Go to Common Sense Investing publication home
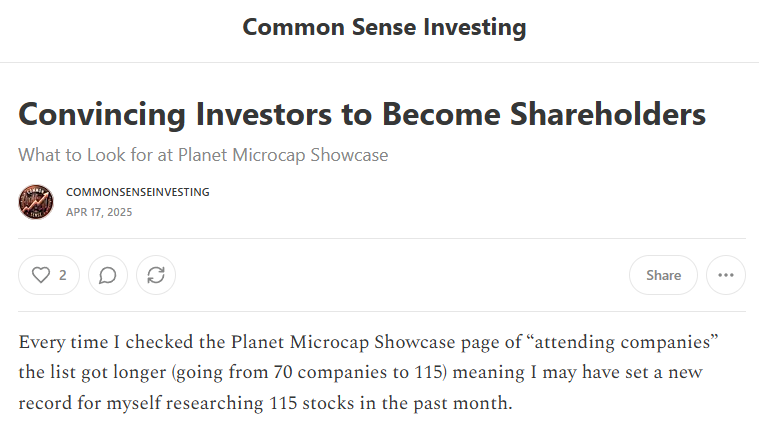 coord(384,27)
